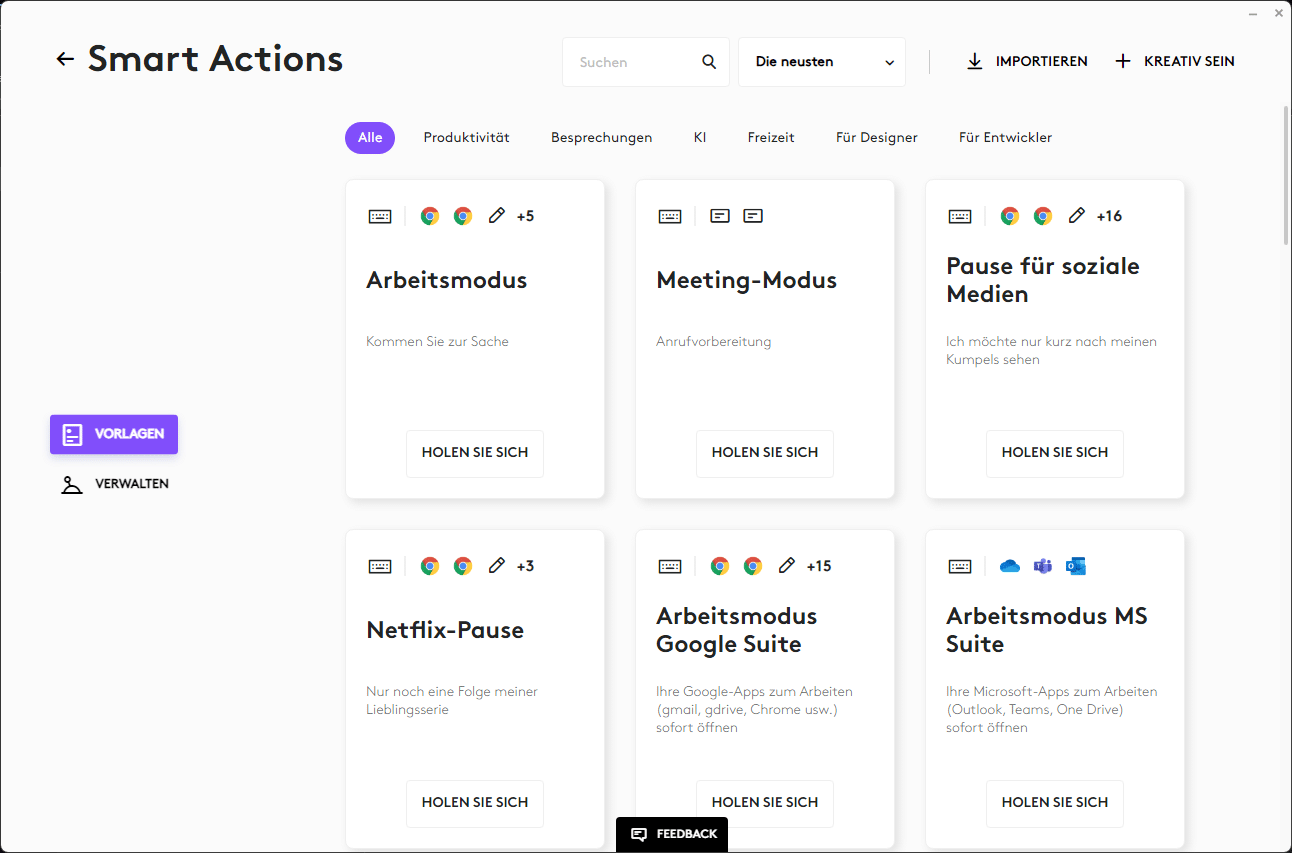The height and width of the screenshot is (853, 1292).
Task: Switch to the Besprechungen category
Action: [601, 138]
